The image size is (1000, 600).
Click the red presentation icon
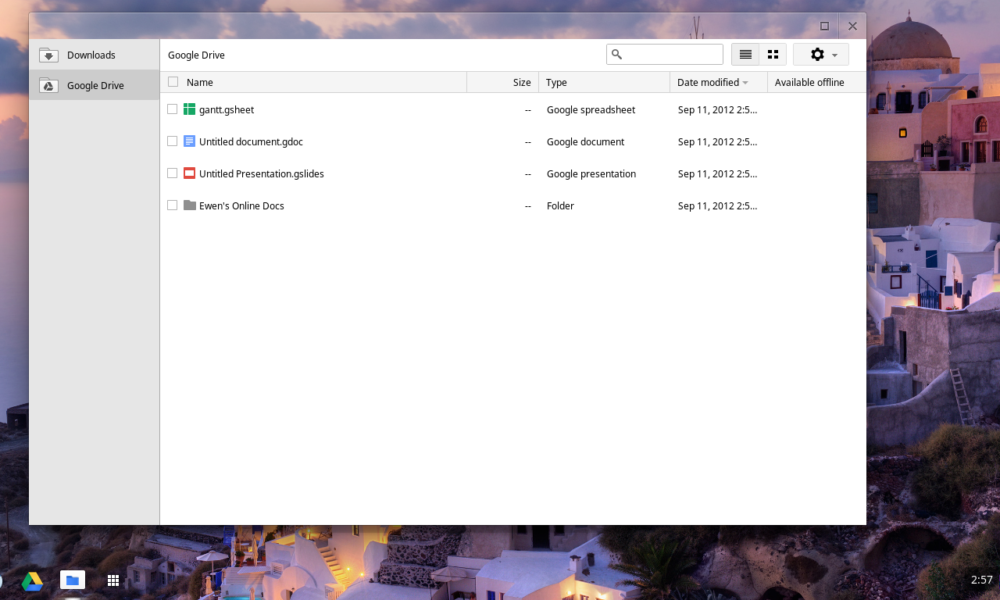point(189,173)
